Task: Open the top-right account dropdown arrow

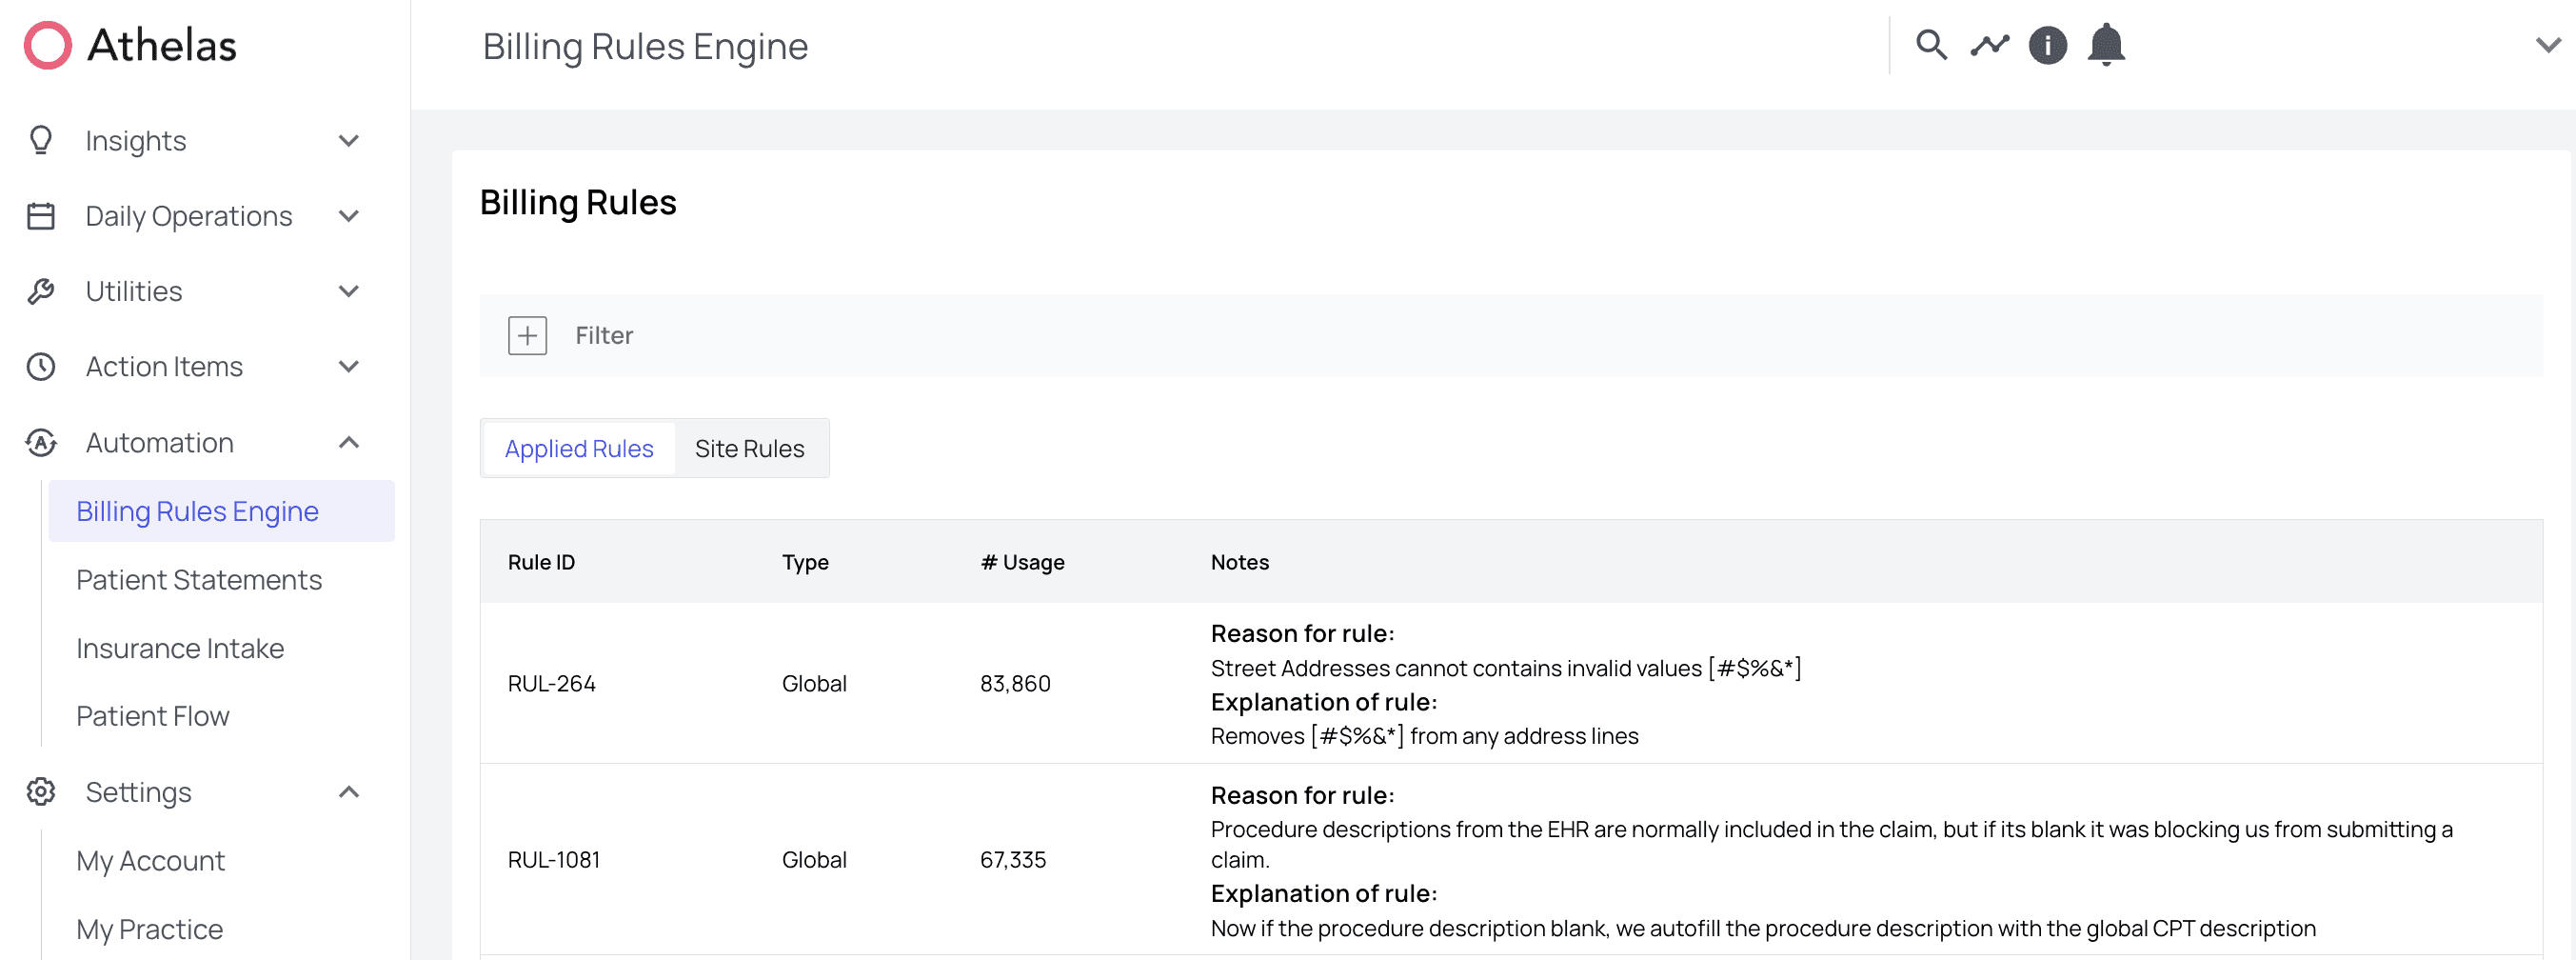Action: 2547,46
